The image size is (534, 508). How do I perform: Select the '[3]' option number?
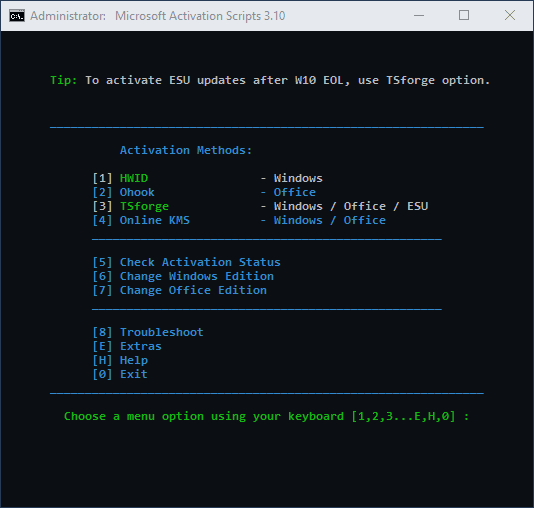click(102, 206)
